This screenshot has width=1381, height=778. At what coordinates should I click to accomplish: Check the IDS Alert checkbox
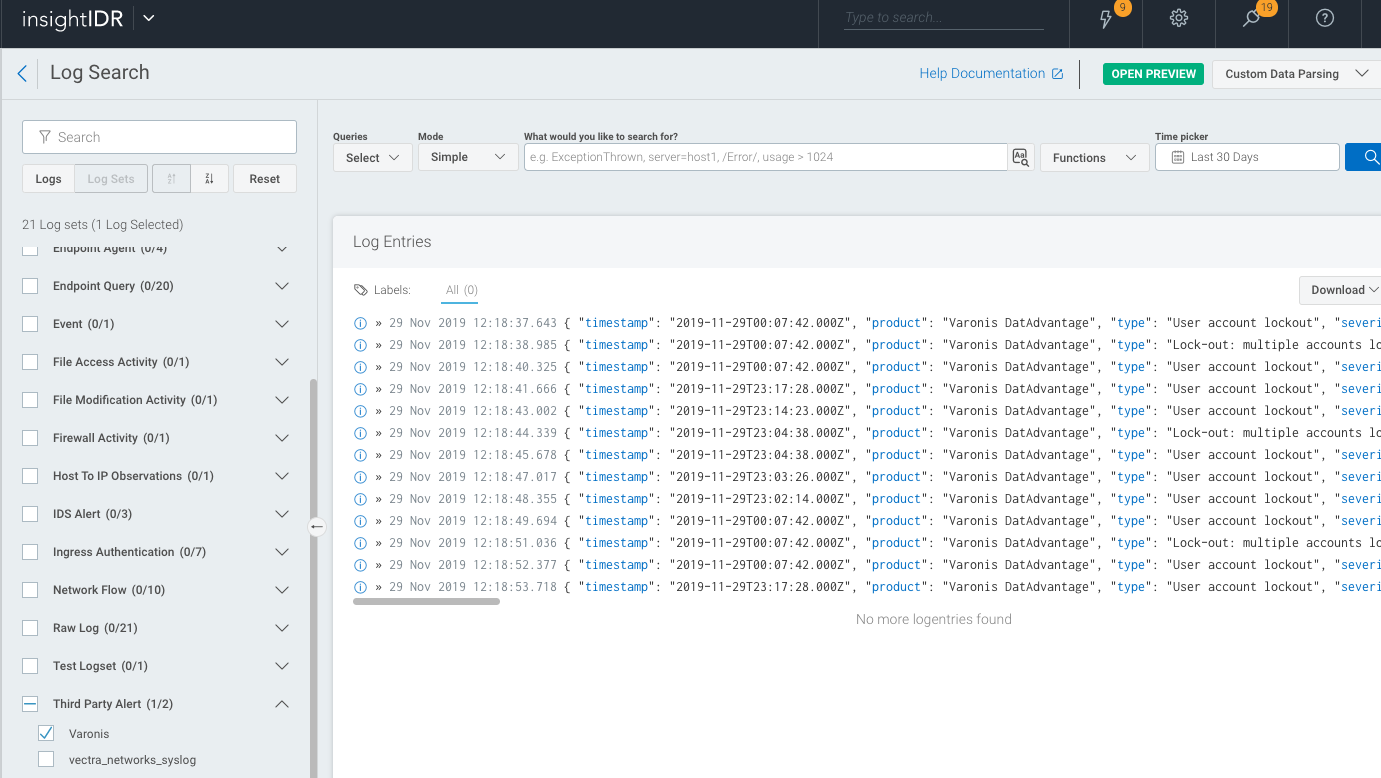coord(30,514)
